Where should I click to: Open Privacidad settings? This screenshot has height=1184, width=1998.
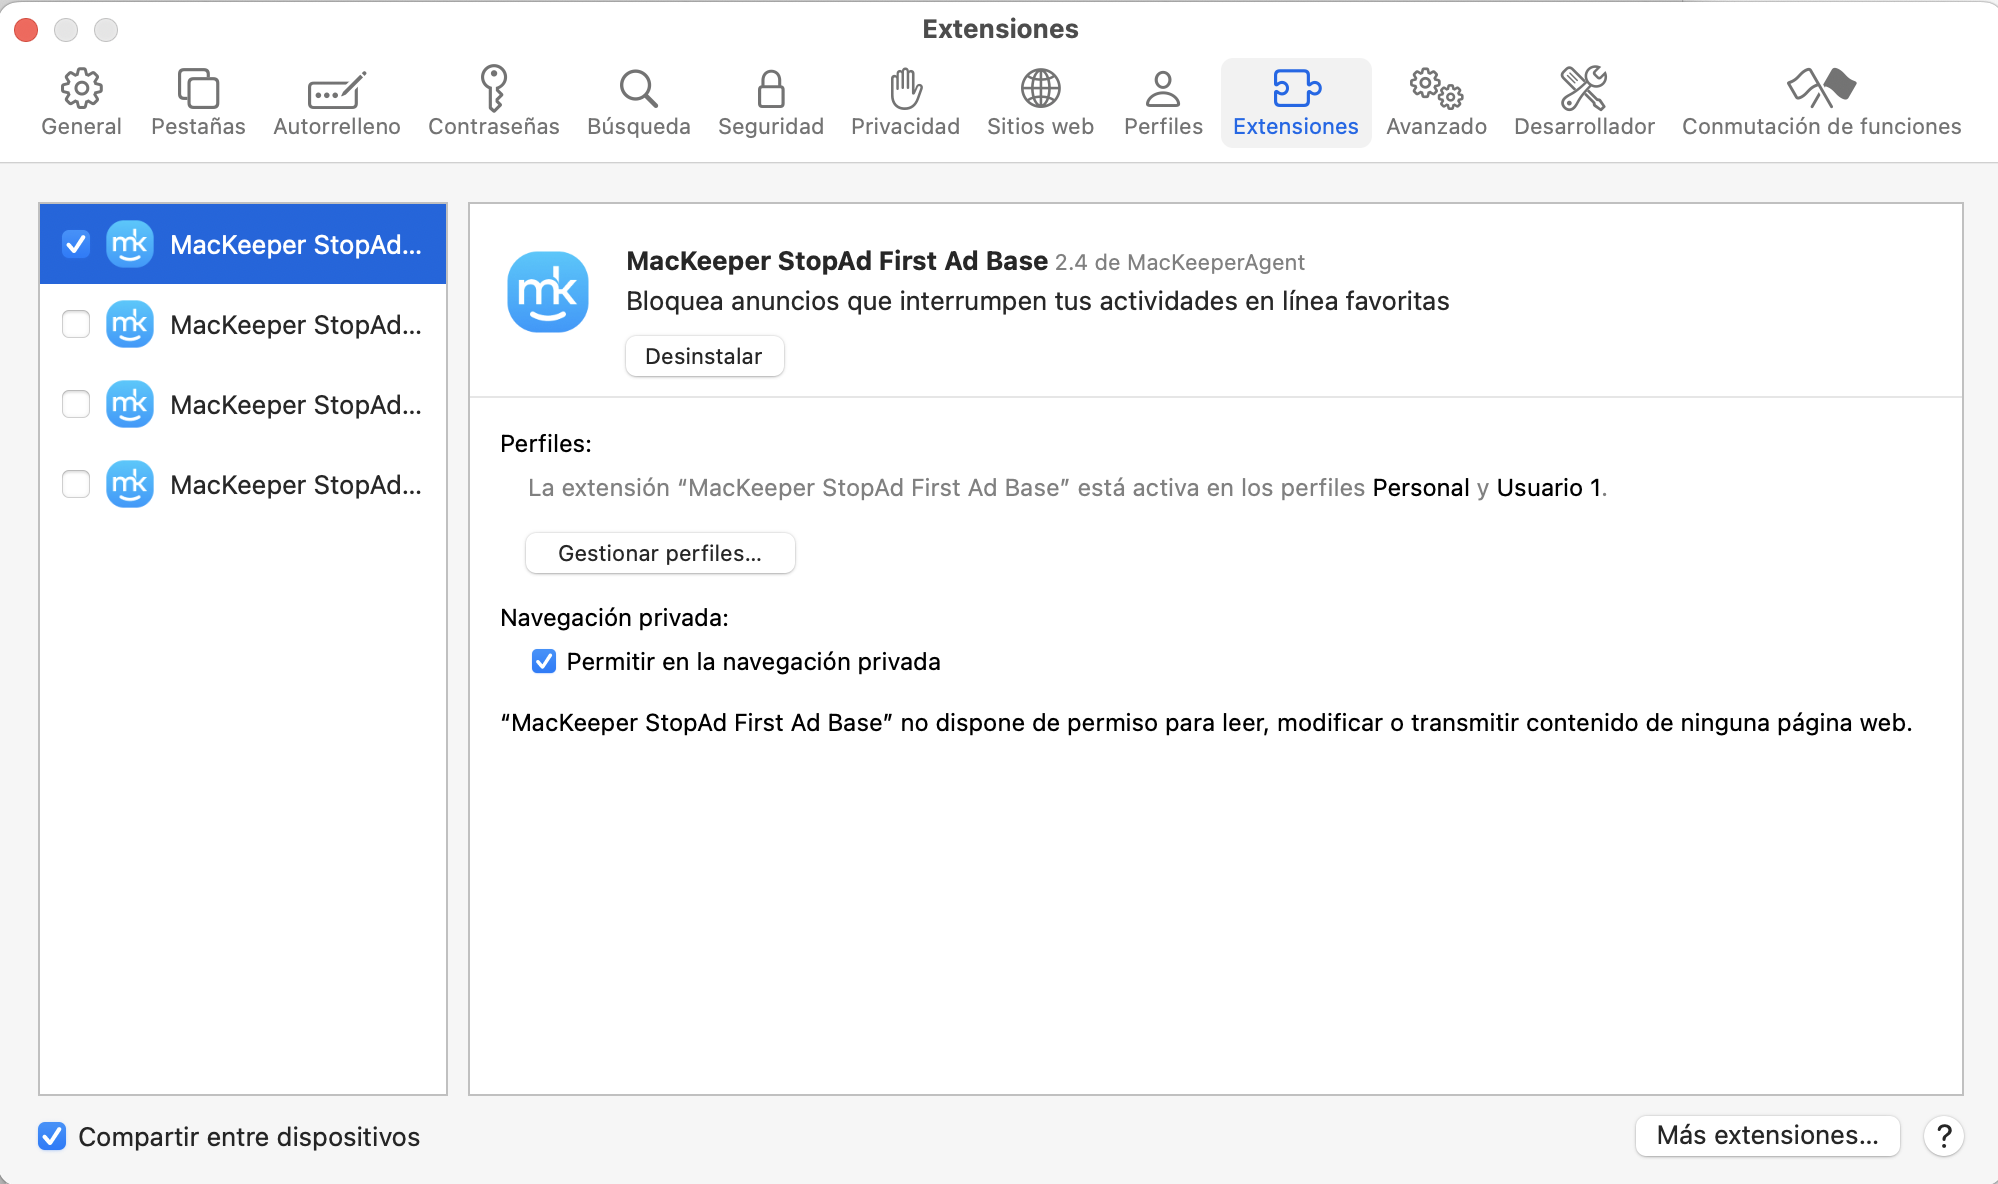(x=904, y=100)
